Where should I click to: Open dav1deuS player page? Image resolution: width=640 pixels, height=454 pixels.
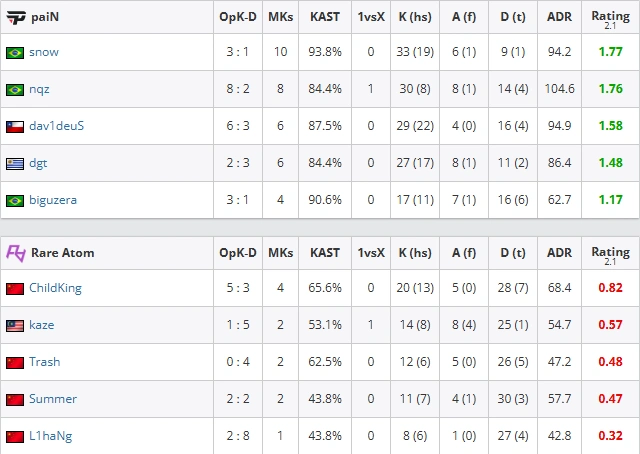pos(56,126)
